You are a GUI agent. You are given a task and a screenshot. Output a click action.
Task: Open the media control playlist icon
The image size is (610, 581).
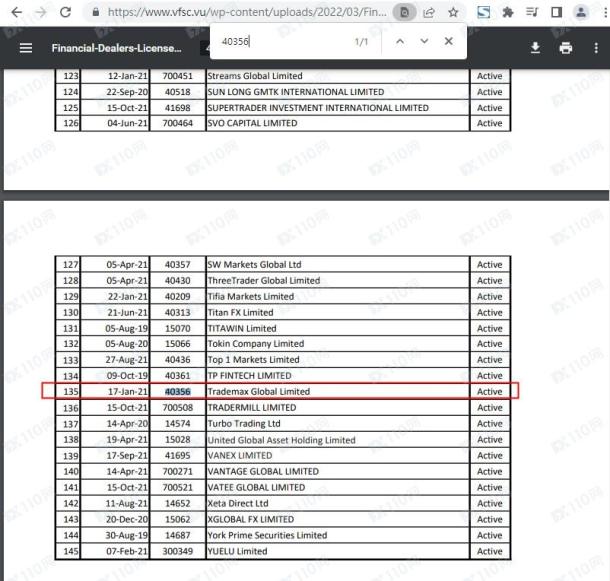tap(532, 12)
